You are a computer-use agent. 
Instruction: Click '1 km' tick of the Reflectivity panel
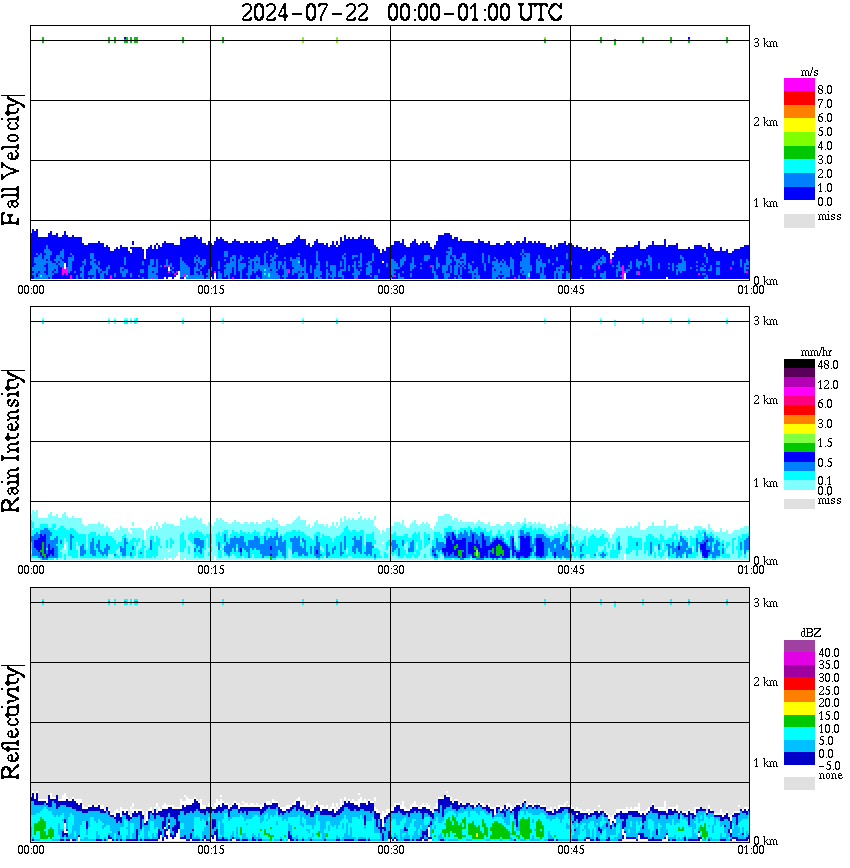(x=765, y=763)
